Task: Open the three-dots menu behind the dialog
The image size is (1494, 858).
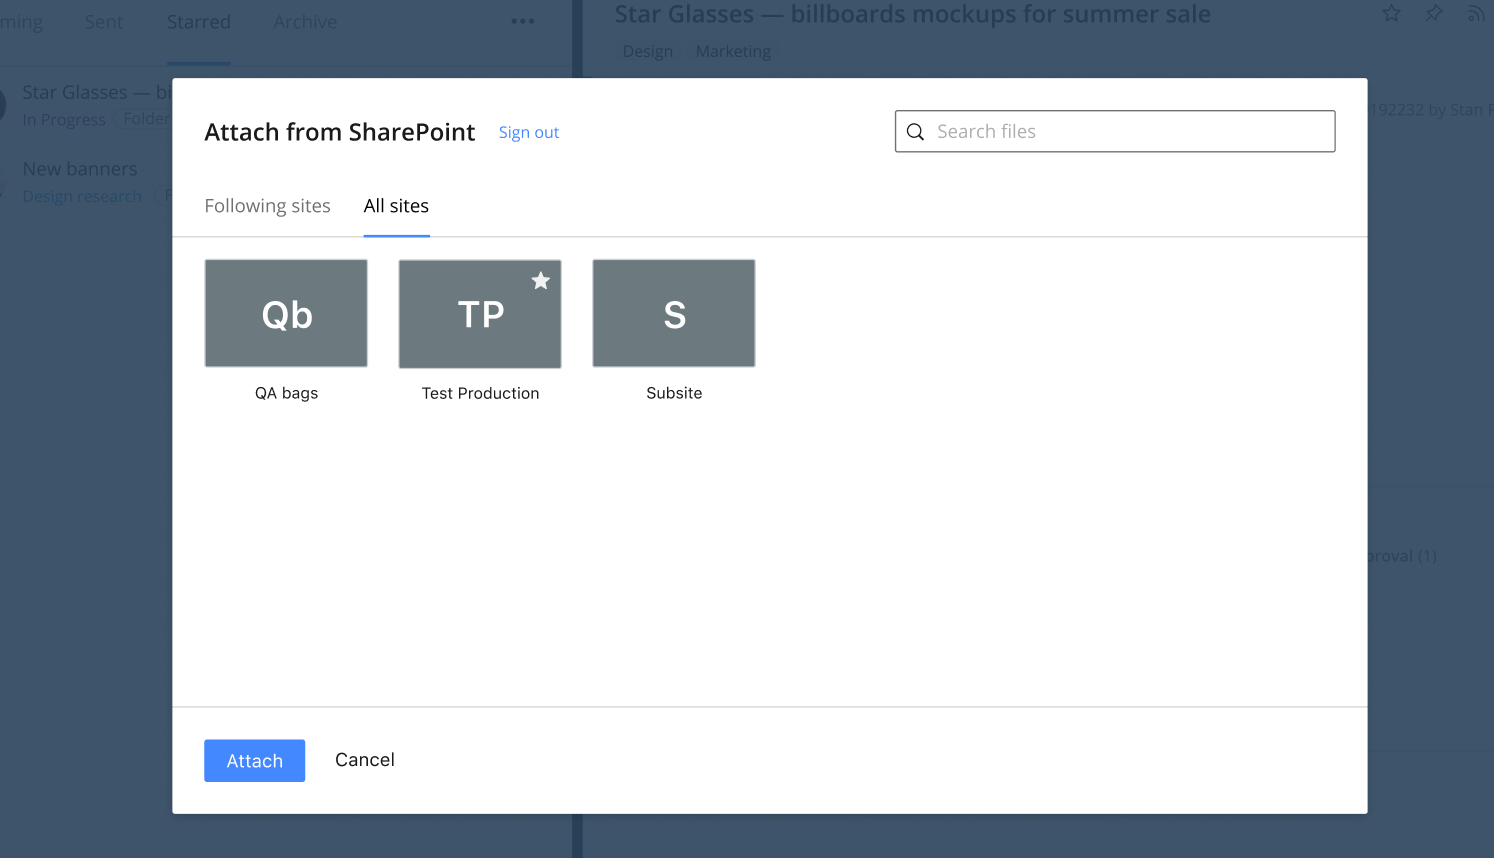Action: (x=523, y=21)
